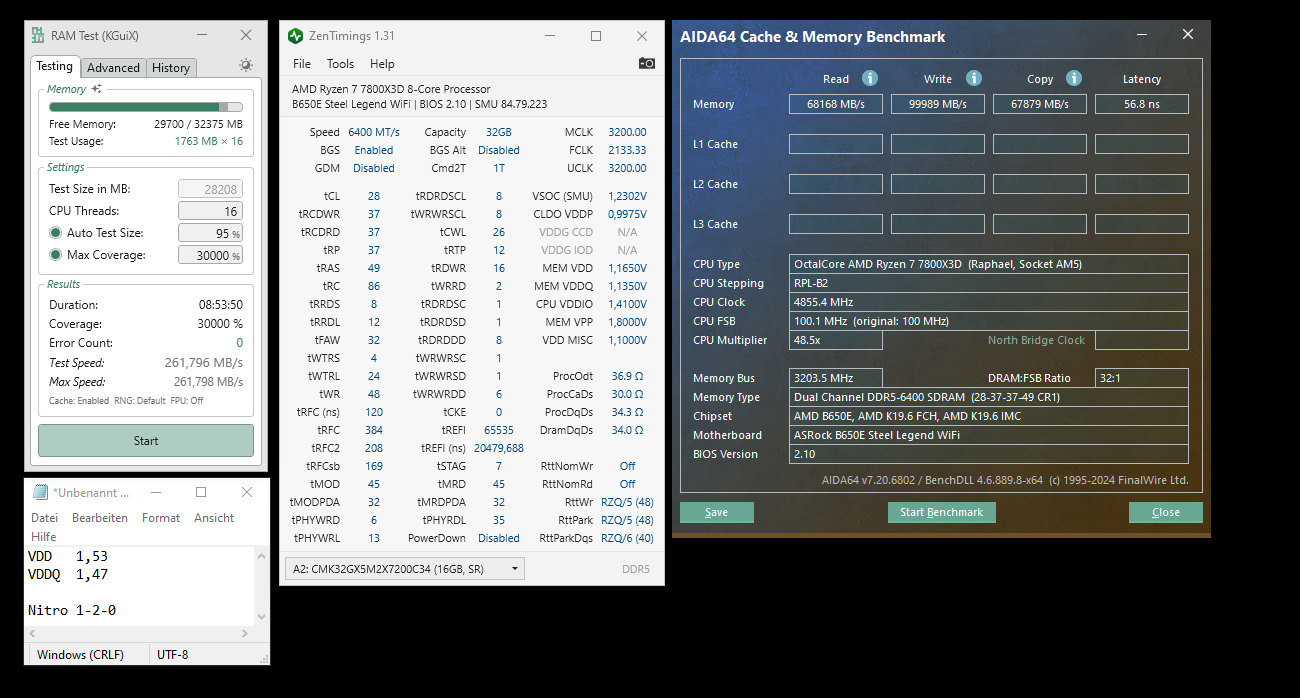Click the Motherboard value ASRock B650E Steel Legend
This screenshot has width=1300, height=698.
(989, 435)
